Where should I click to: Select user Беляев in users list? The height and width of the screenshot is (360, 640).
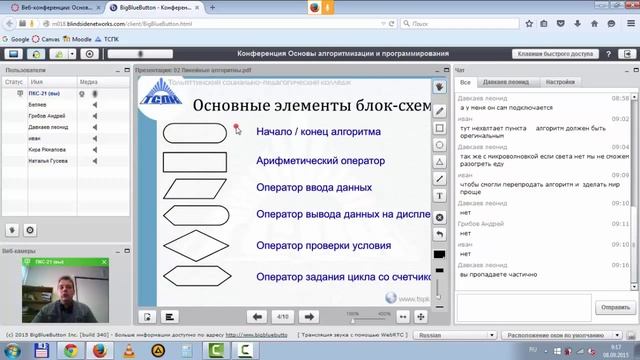point(37,105)
